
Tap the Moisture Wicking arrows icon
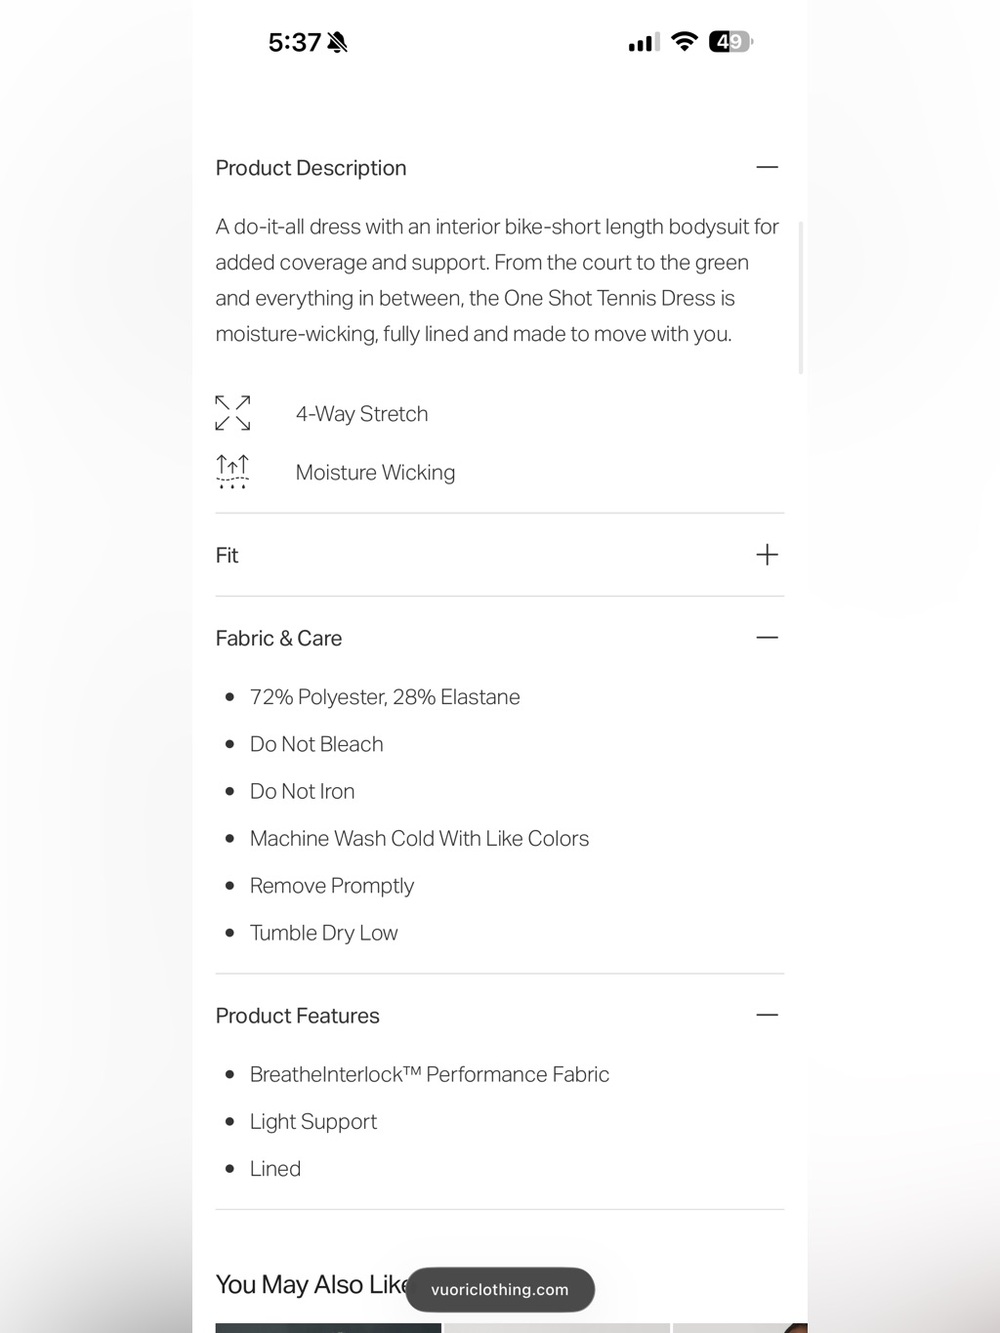(x=233, y=471)
